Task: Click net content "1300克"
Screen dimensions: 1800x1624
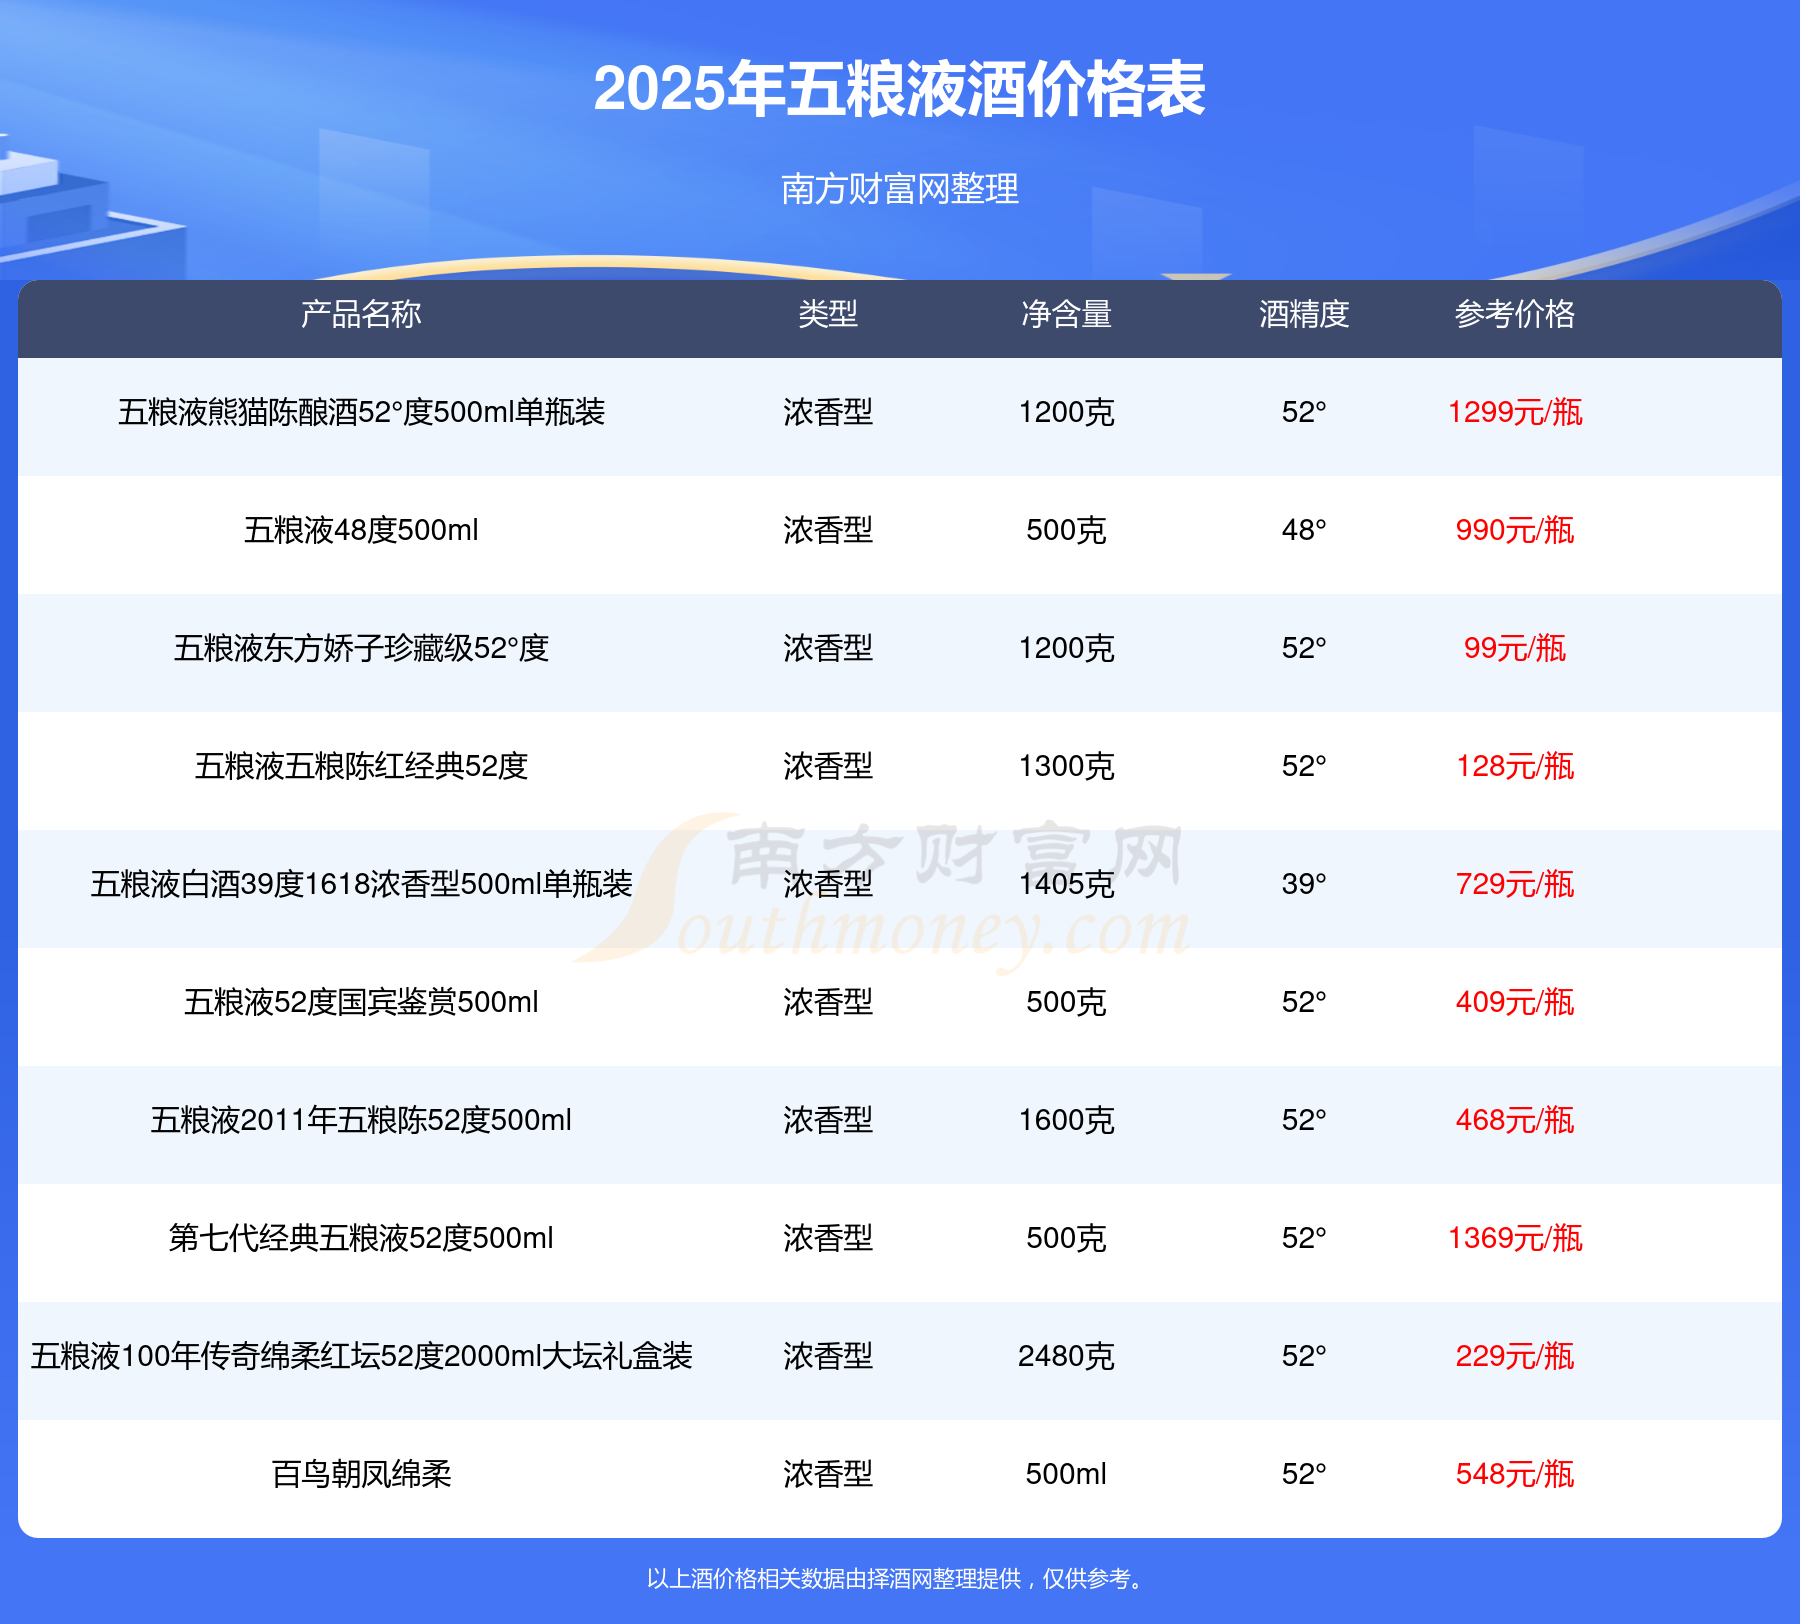Action: pos(1066,766)
